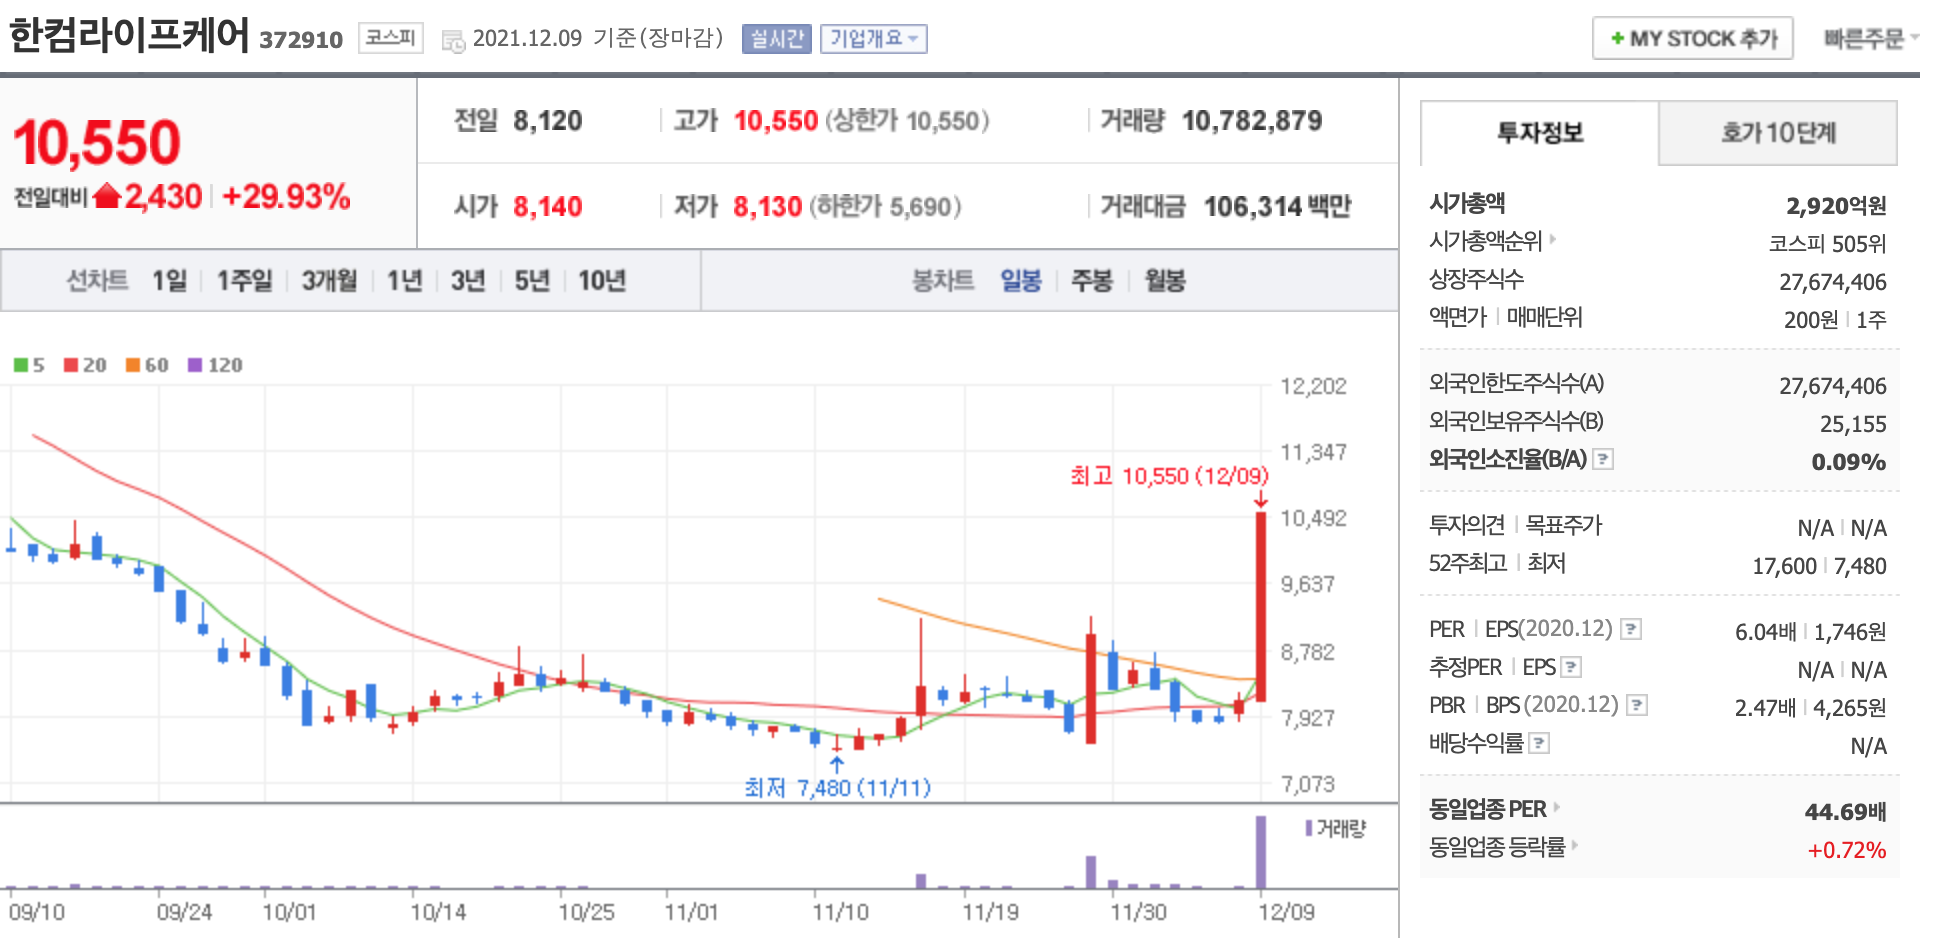Screen dimensions: 1938x938
Task: Click the +29.93% change rate
Action: 286,197
